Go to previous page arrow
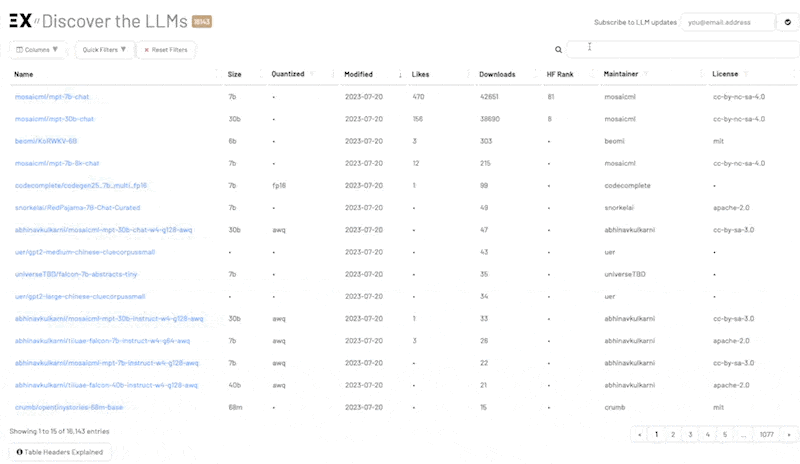Image resolution: width=800 pixels, height=464 pixels. (639, 434)
